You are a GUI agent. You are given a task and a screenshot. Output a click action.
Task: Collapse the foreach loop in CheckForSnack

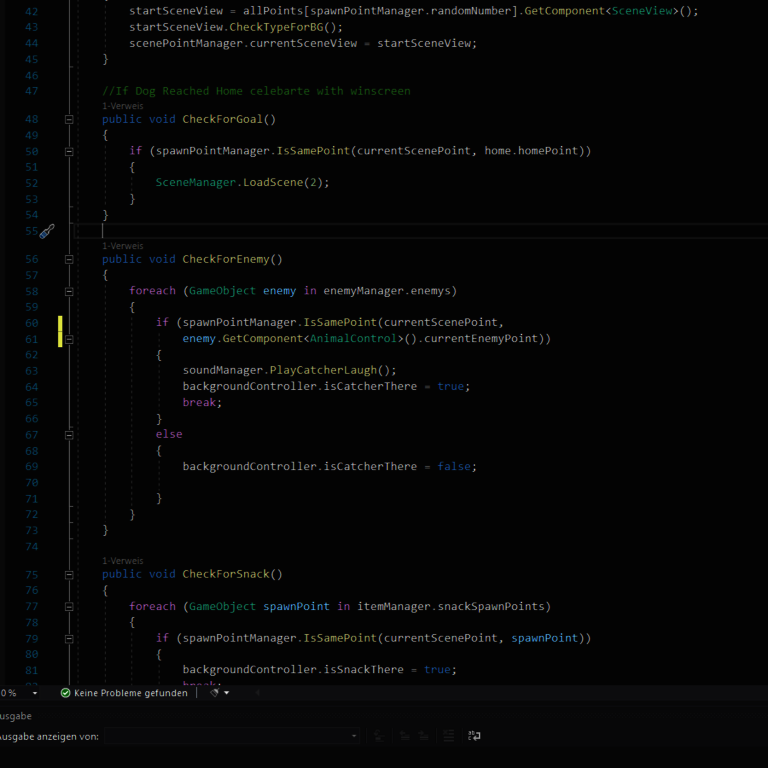(x=69, y=607)
